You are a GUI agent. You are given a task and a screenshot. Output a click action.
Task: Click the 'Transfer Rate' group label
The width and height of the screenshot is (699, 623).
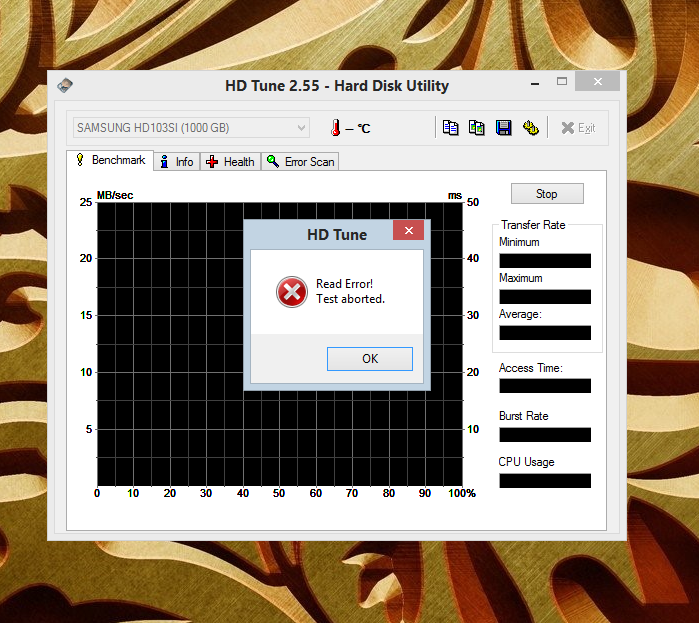pos(533,225)
